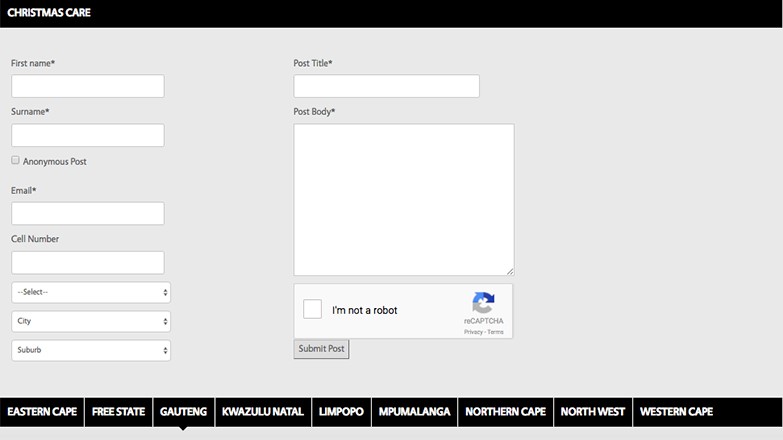Image resolution: width=783 pixels, height=440 pixels.
Task: Open the Gauteng tab
Action: (x=183, y=412)
